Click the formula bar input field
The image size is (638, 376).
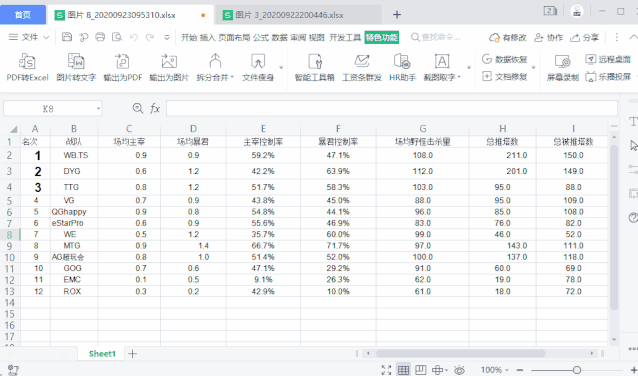pyautogui.click(x=391, y=108)
